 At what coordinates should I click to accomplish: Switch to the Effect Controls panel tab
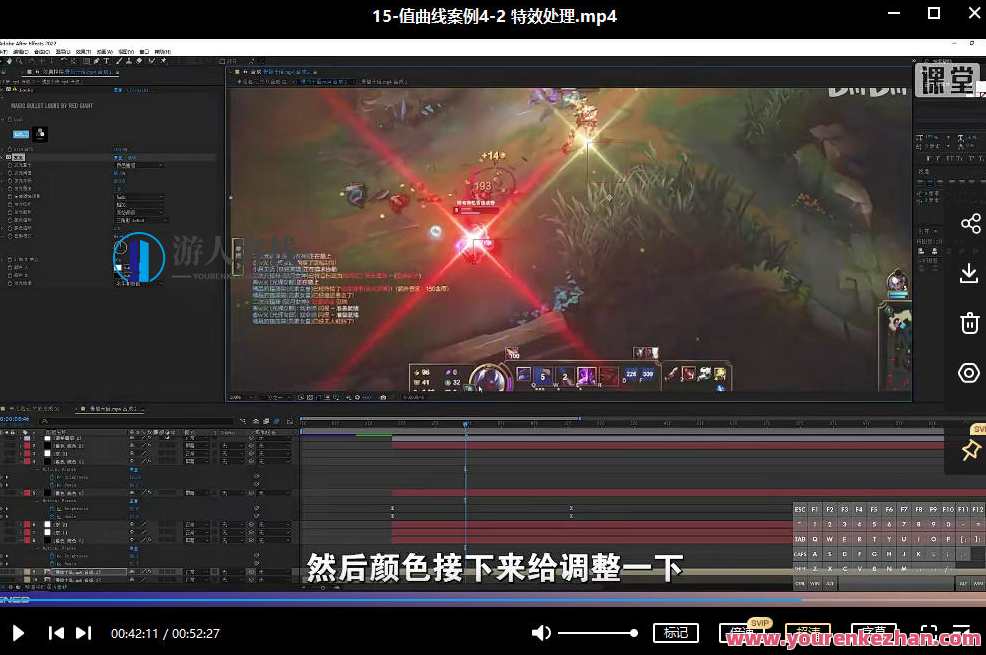tap(47, 72)
